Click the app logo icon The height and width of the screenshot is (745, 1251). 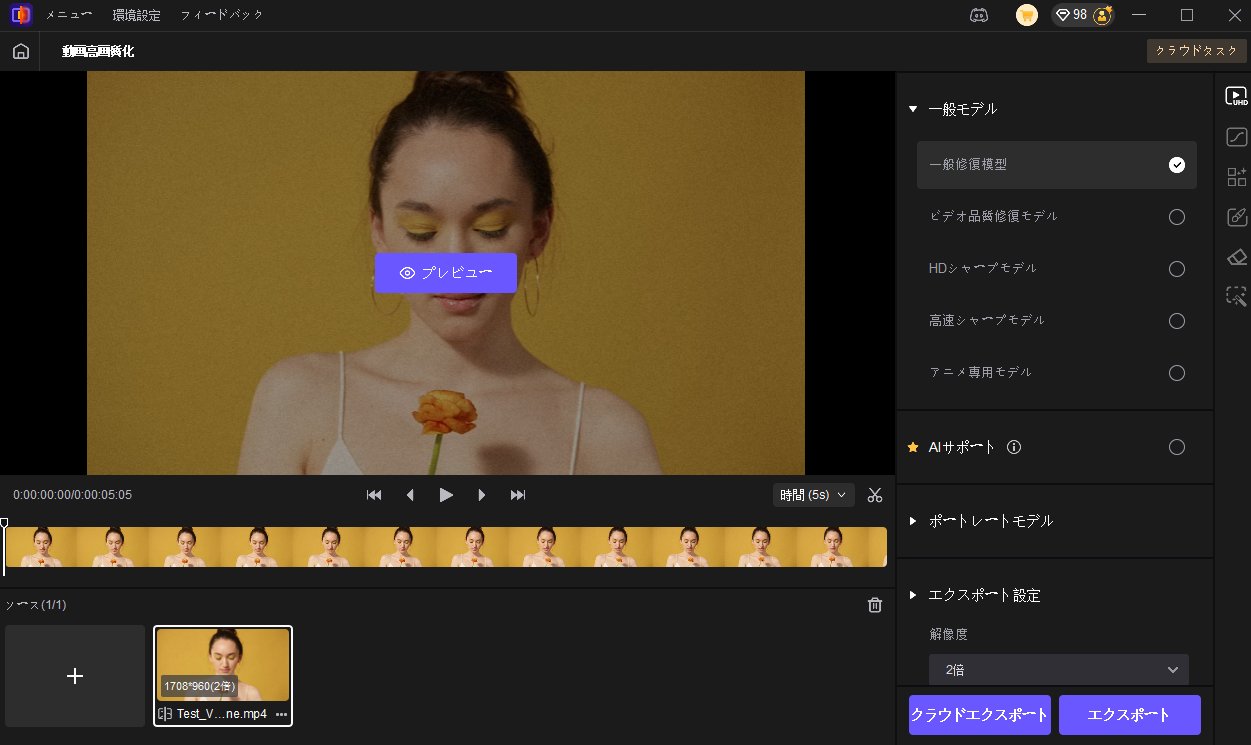pyautogui.click(x=21, y=15)
